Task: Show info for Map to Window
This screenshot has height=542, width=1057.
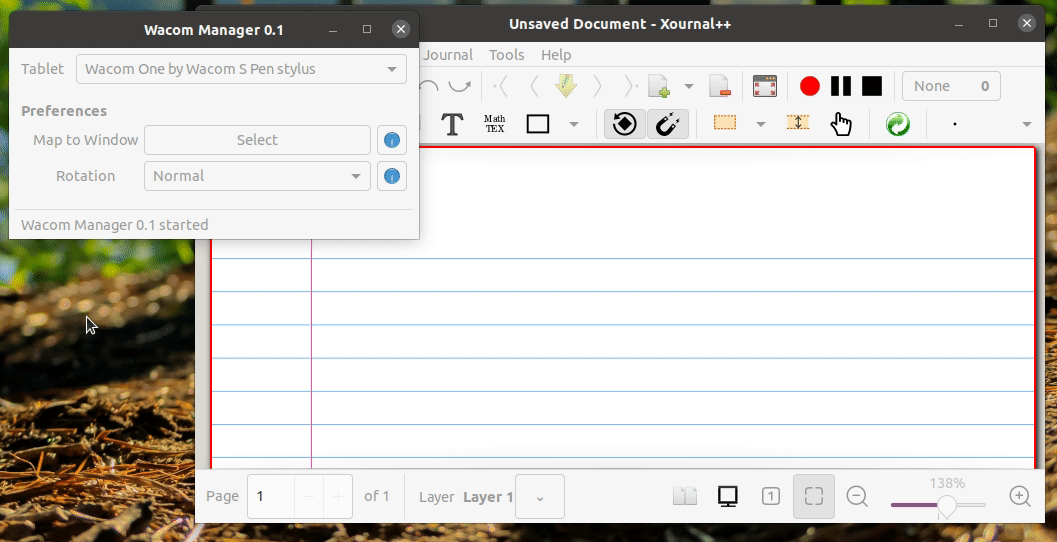Action: [x=392, y=140]
